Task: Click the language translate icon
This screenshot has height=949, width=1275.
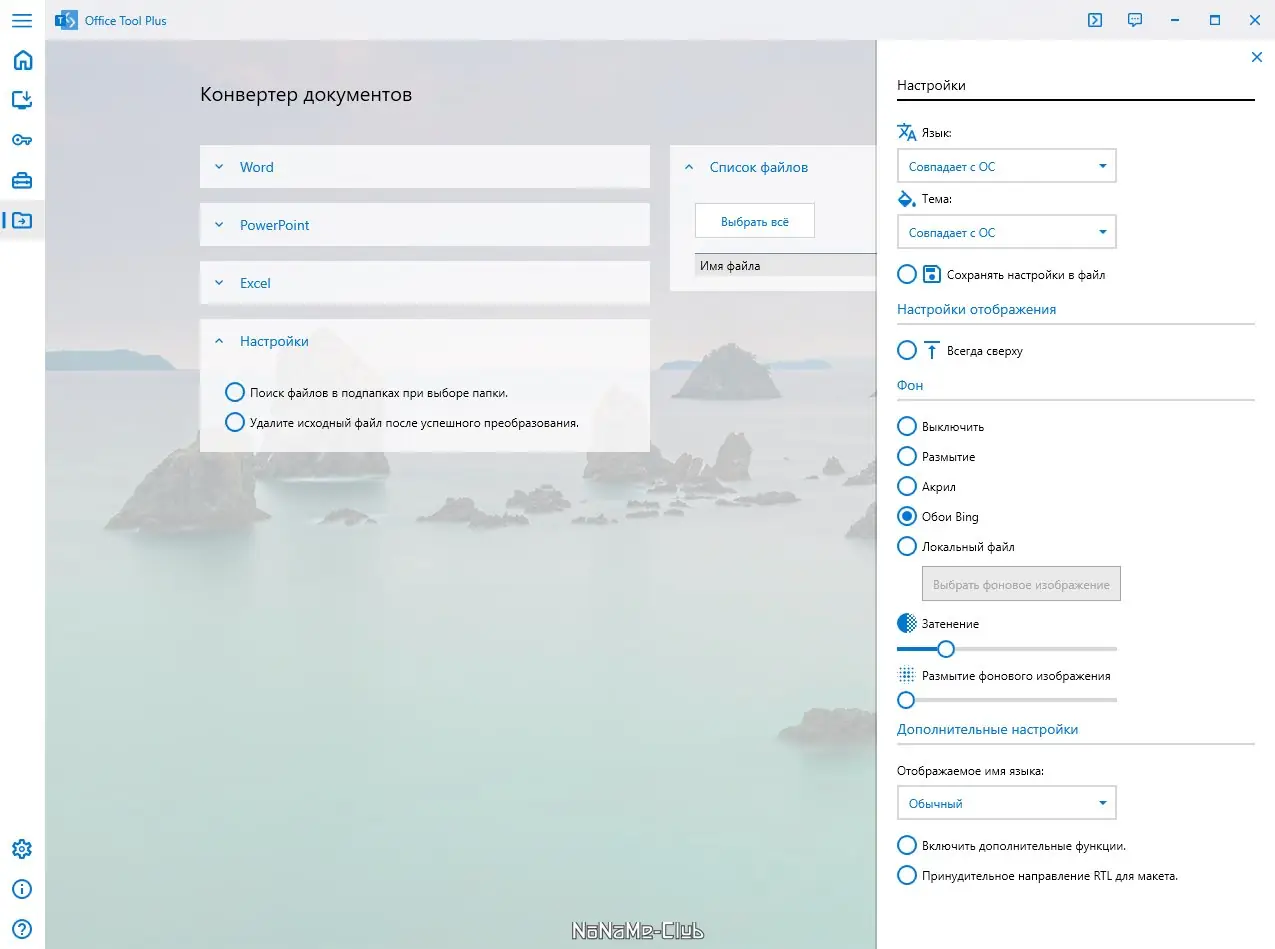Action: click(906, 132)
